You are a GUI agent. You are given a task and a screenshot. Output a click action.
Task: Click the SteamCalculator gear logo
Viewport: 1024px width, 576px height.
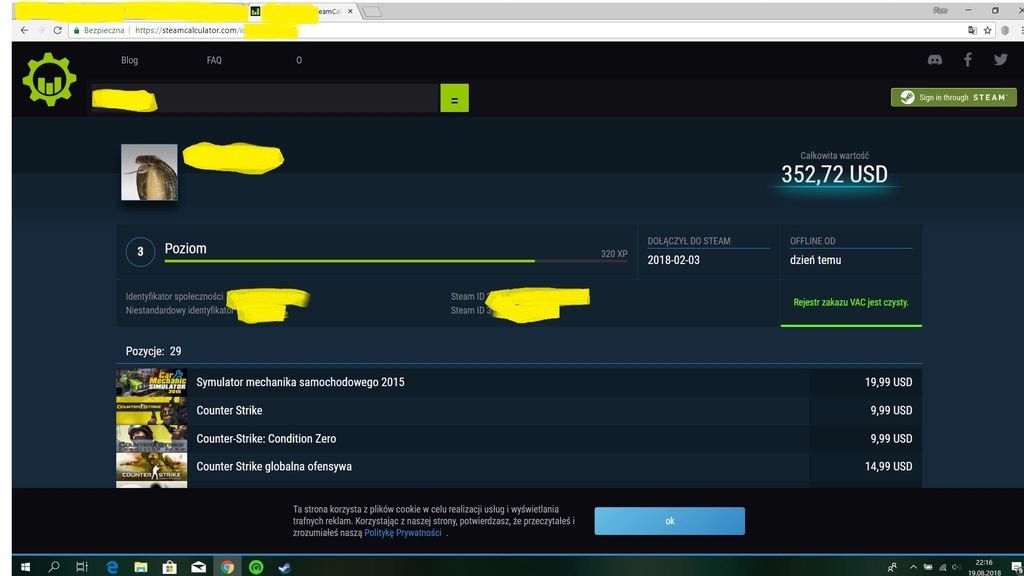50,80
